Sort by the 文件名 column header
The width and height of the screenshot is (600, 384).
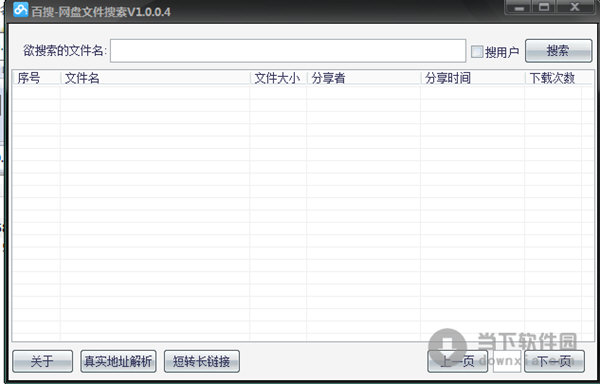[x=155, y=78]
